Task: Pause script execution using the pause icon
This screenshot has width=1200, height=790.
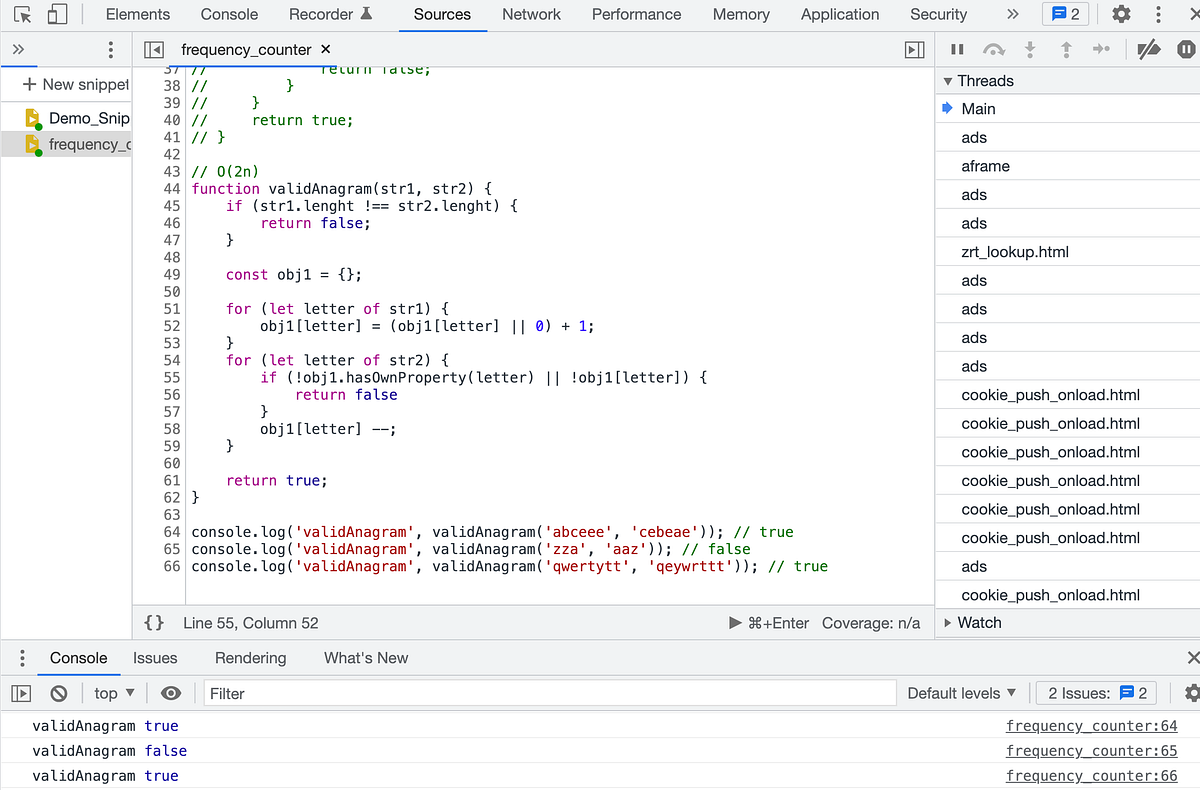Action: click(956, 48)
